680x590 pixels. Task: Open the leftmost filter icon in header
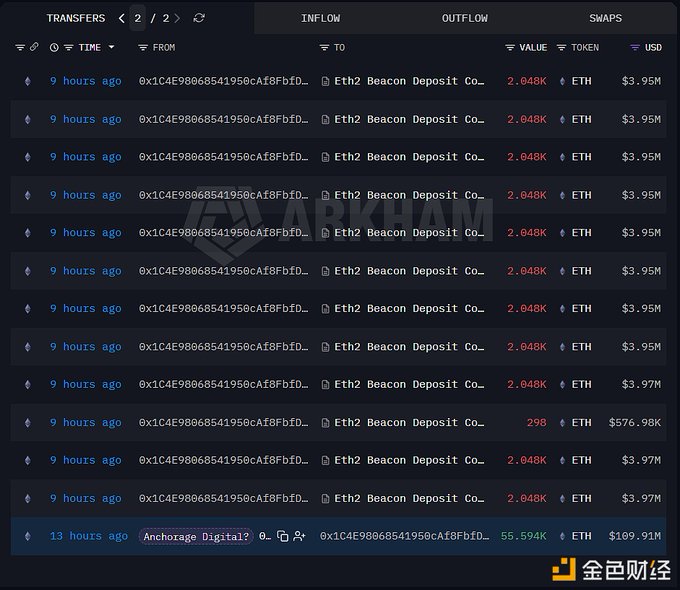[x=20, y=47]
